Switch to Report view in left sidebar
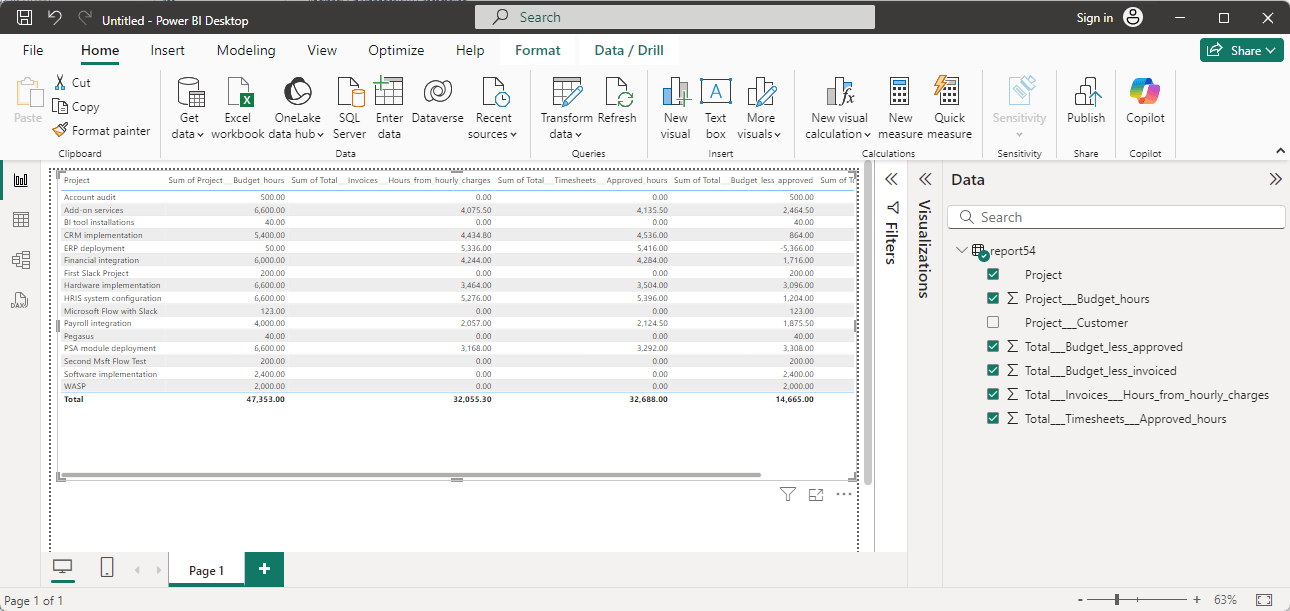Screen dimensions: 1290x611 [x=20, y=181]
